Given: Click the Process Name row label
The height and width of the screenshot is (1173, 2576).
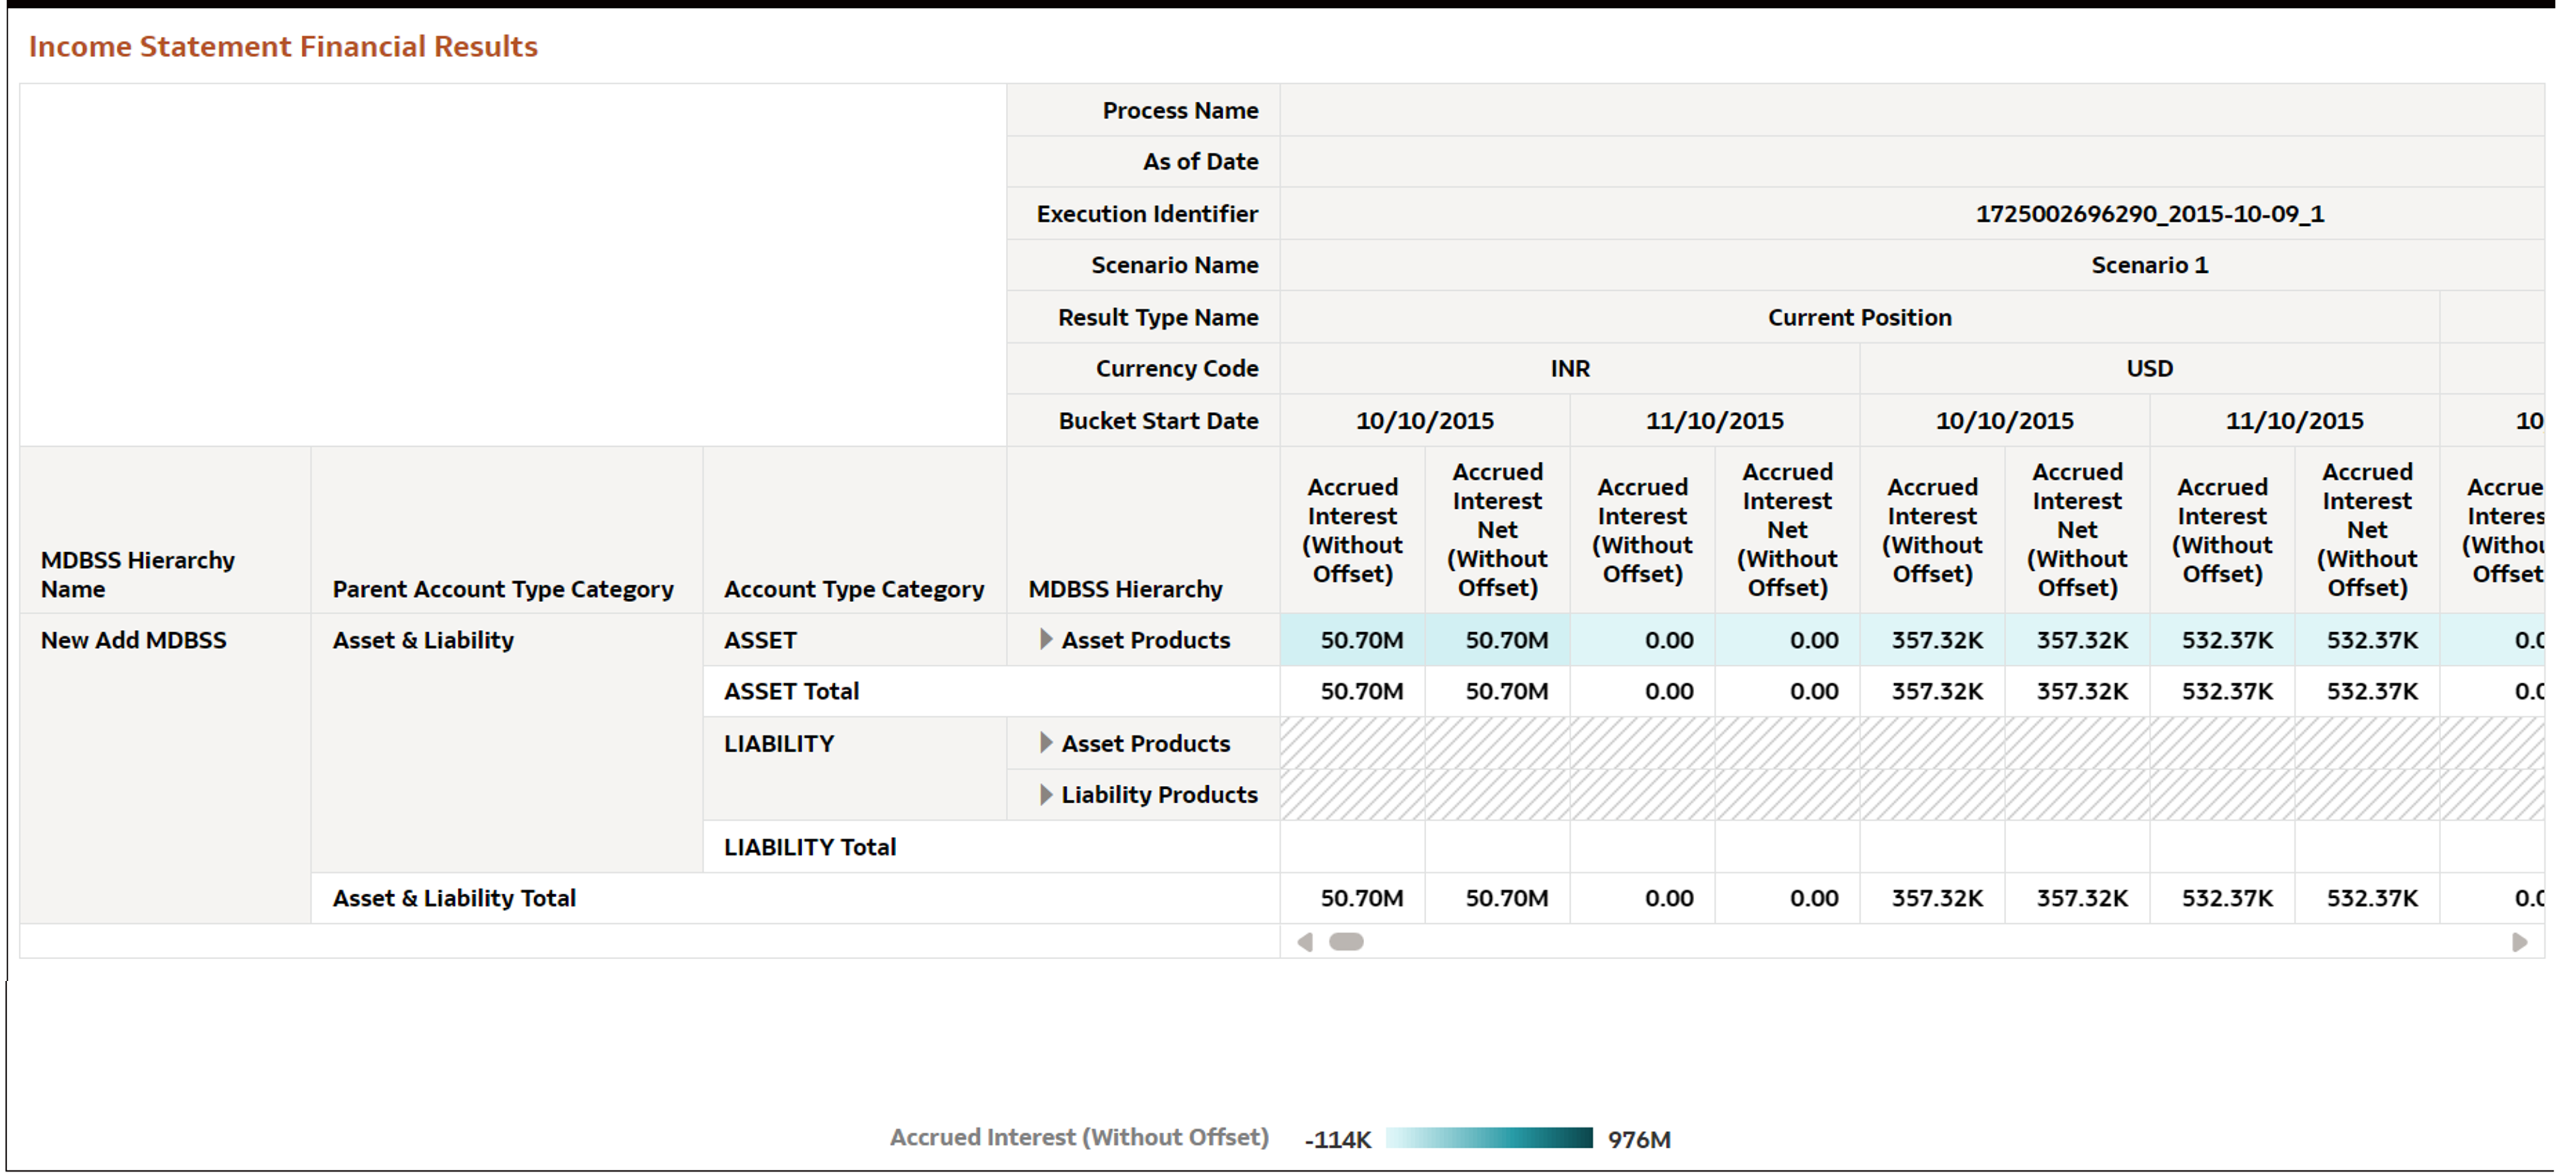Looking at the screenshot, I should coord(1180,110).
